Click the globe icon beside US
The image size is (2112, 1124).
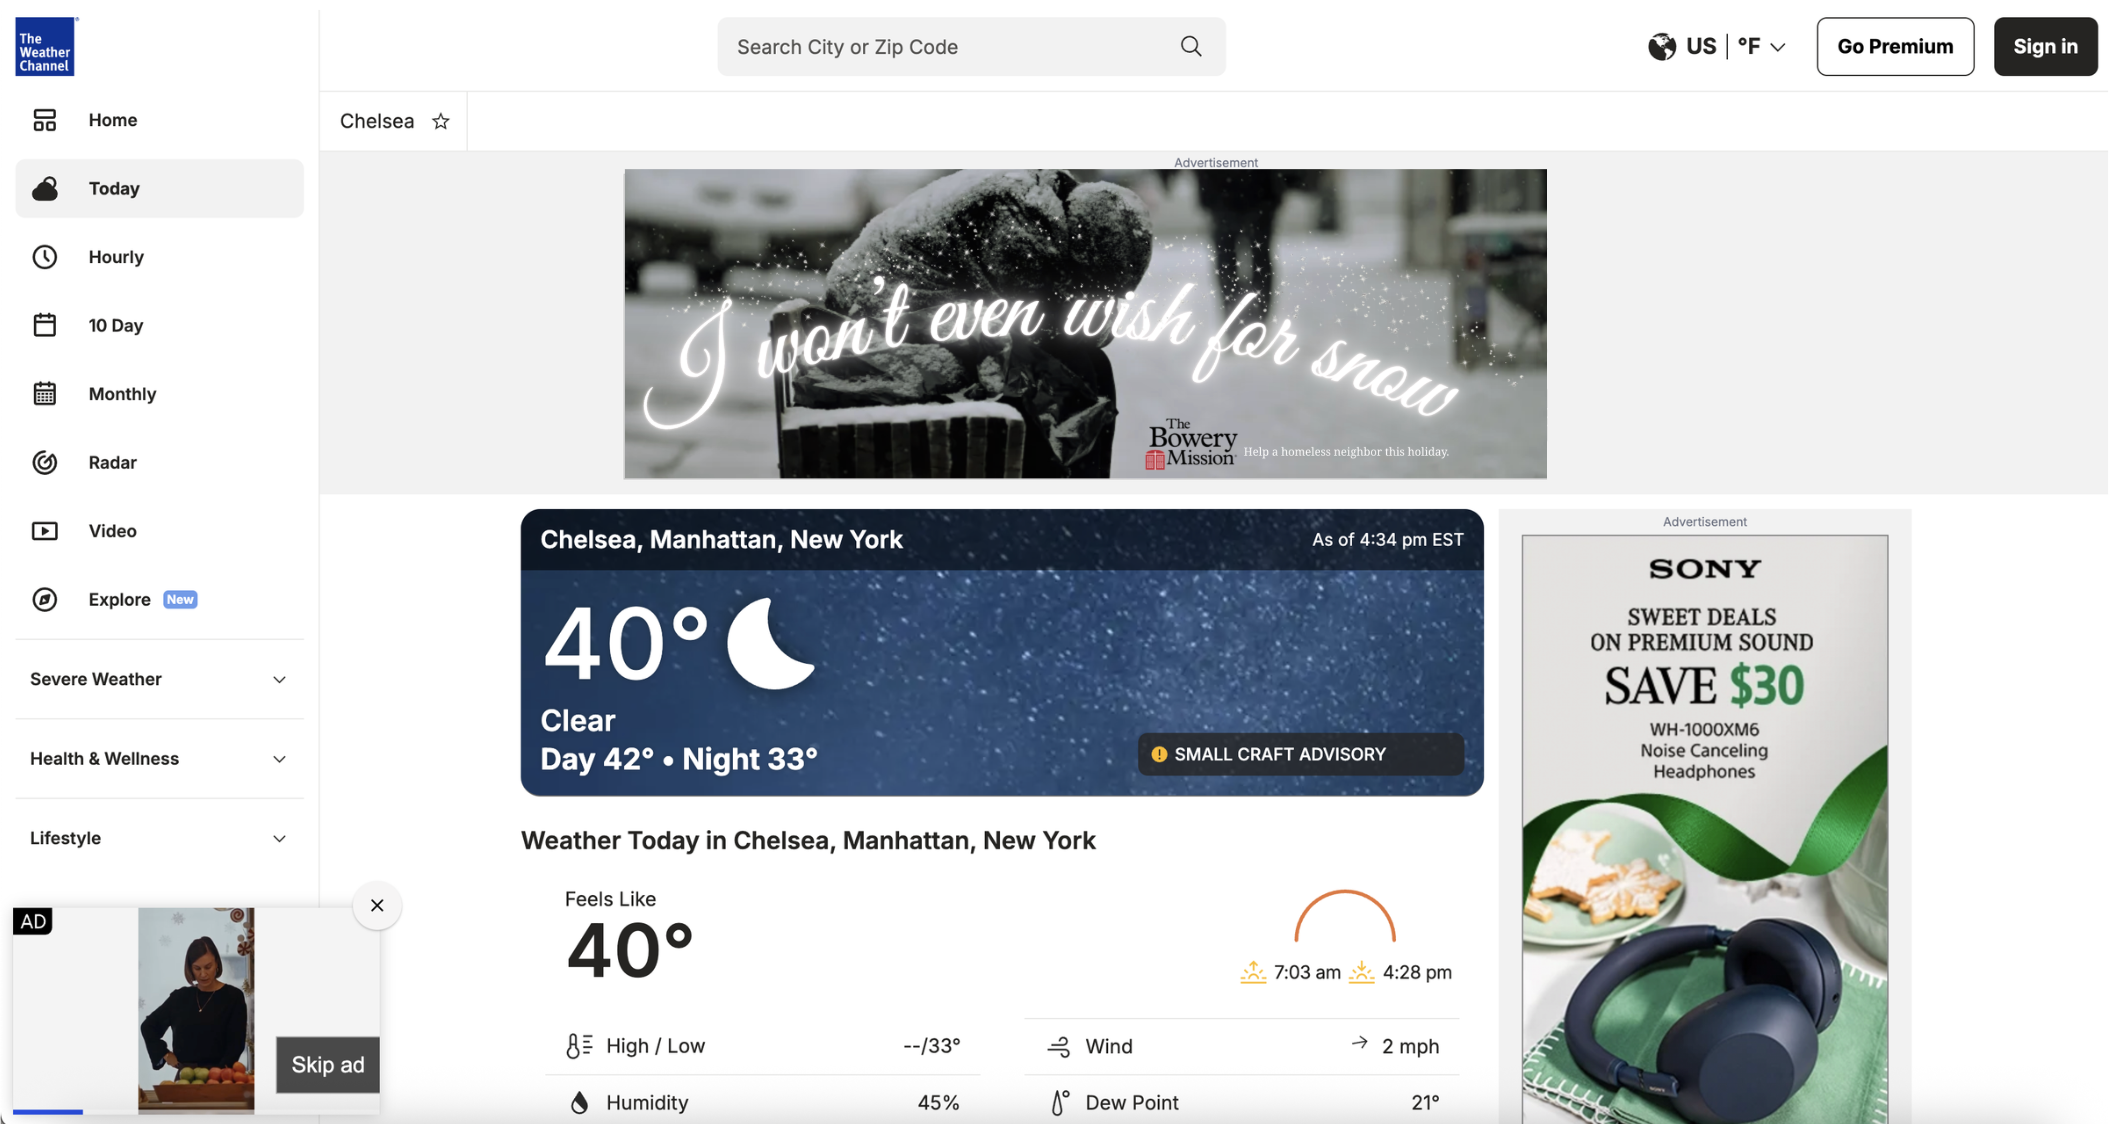(x=1661, y=47)
